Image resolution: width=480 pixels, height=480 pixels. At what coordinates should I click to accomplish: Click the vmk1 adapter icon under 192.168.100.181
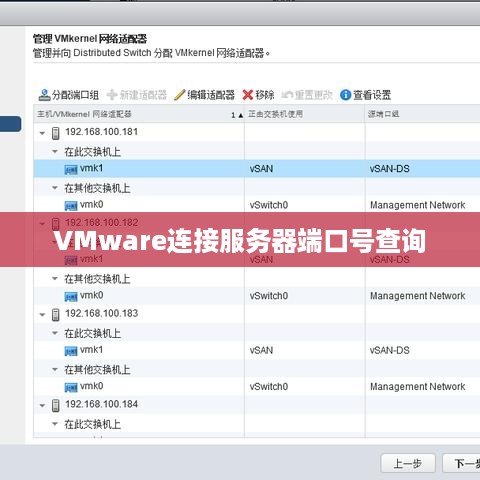click(x=71, y=170)
